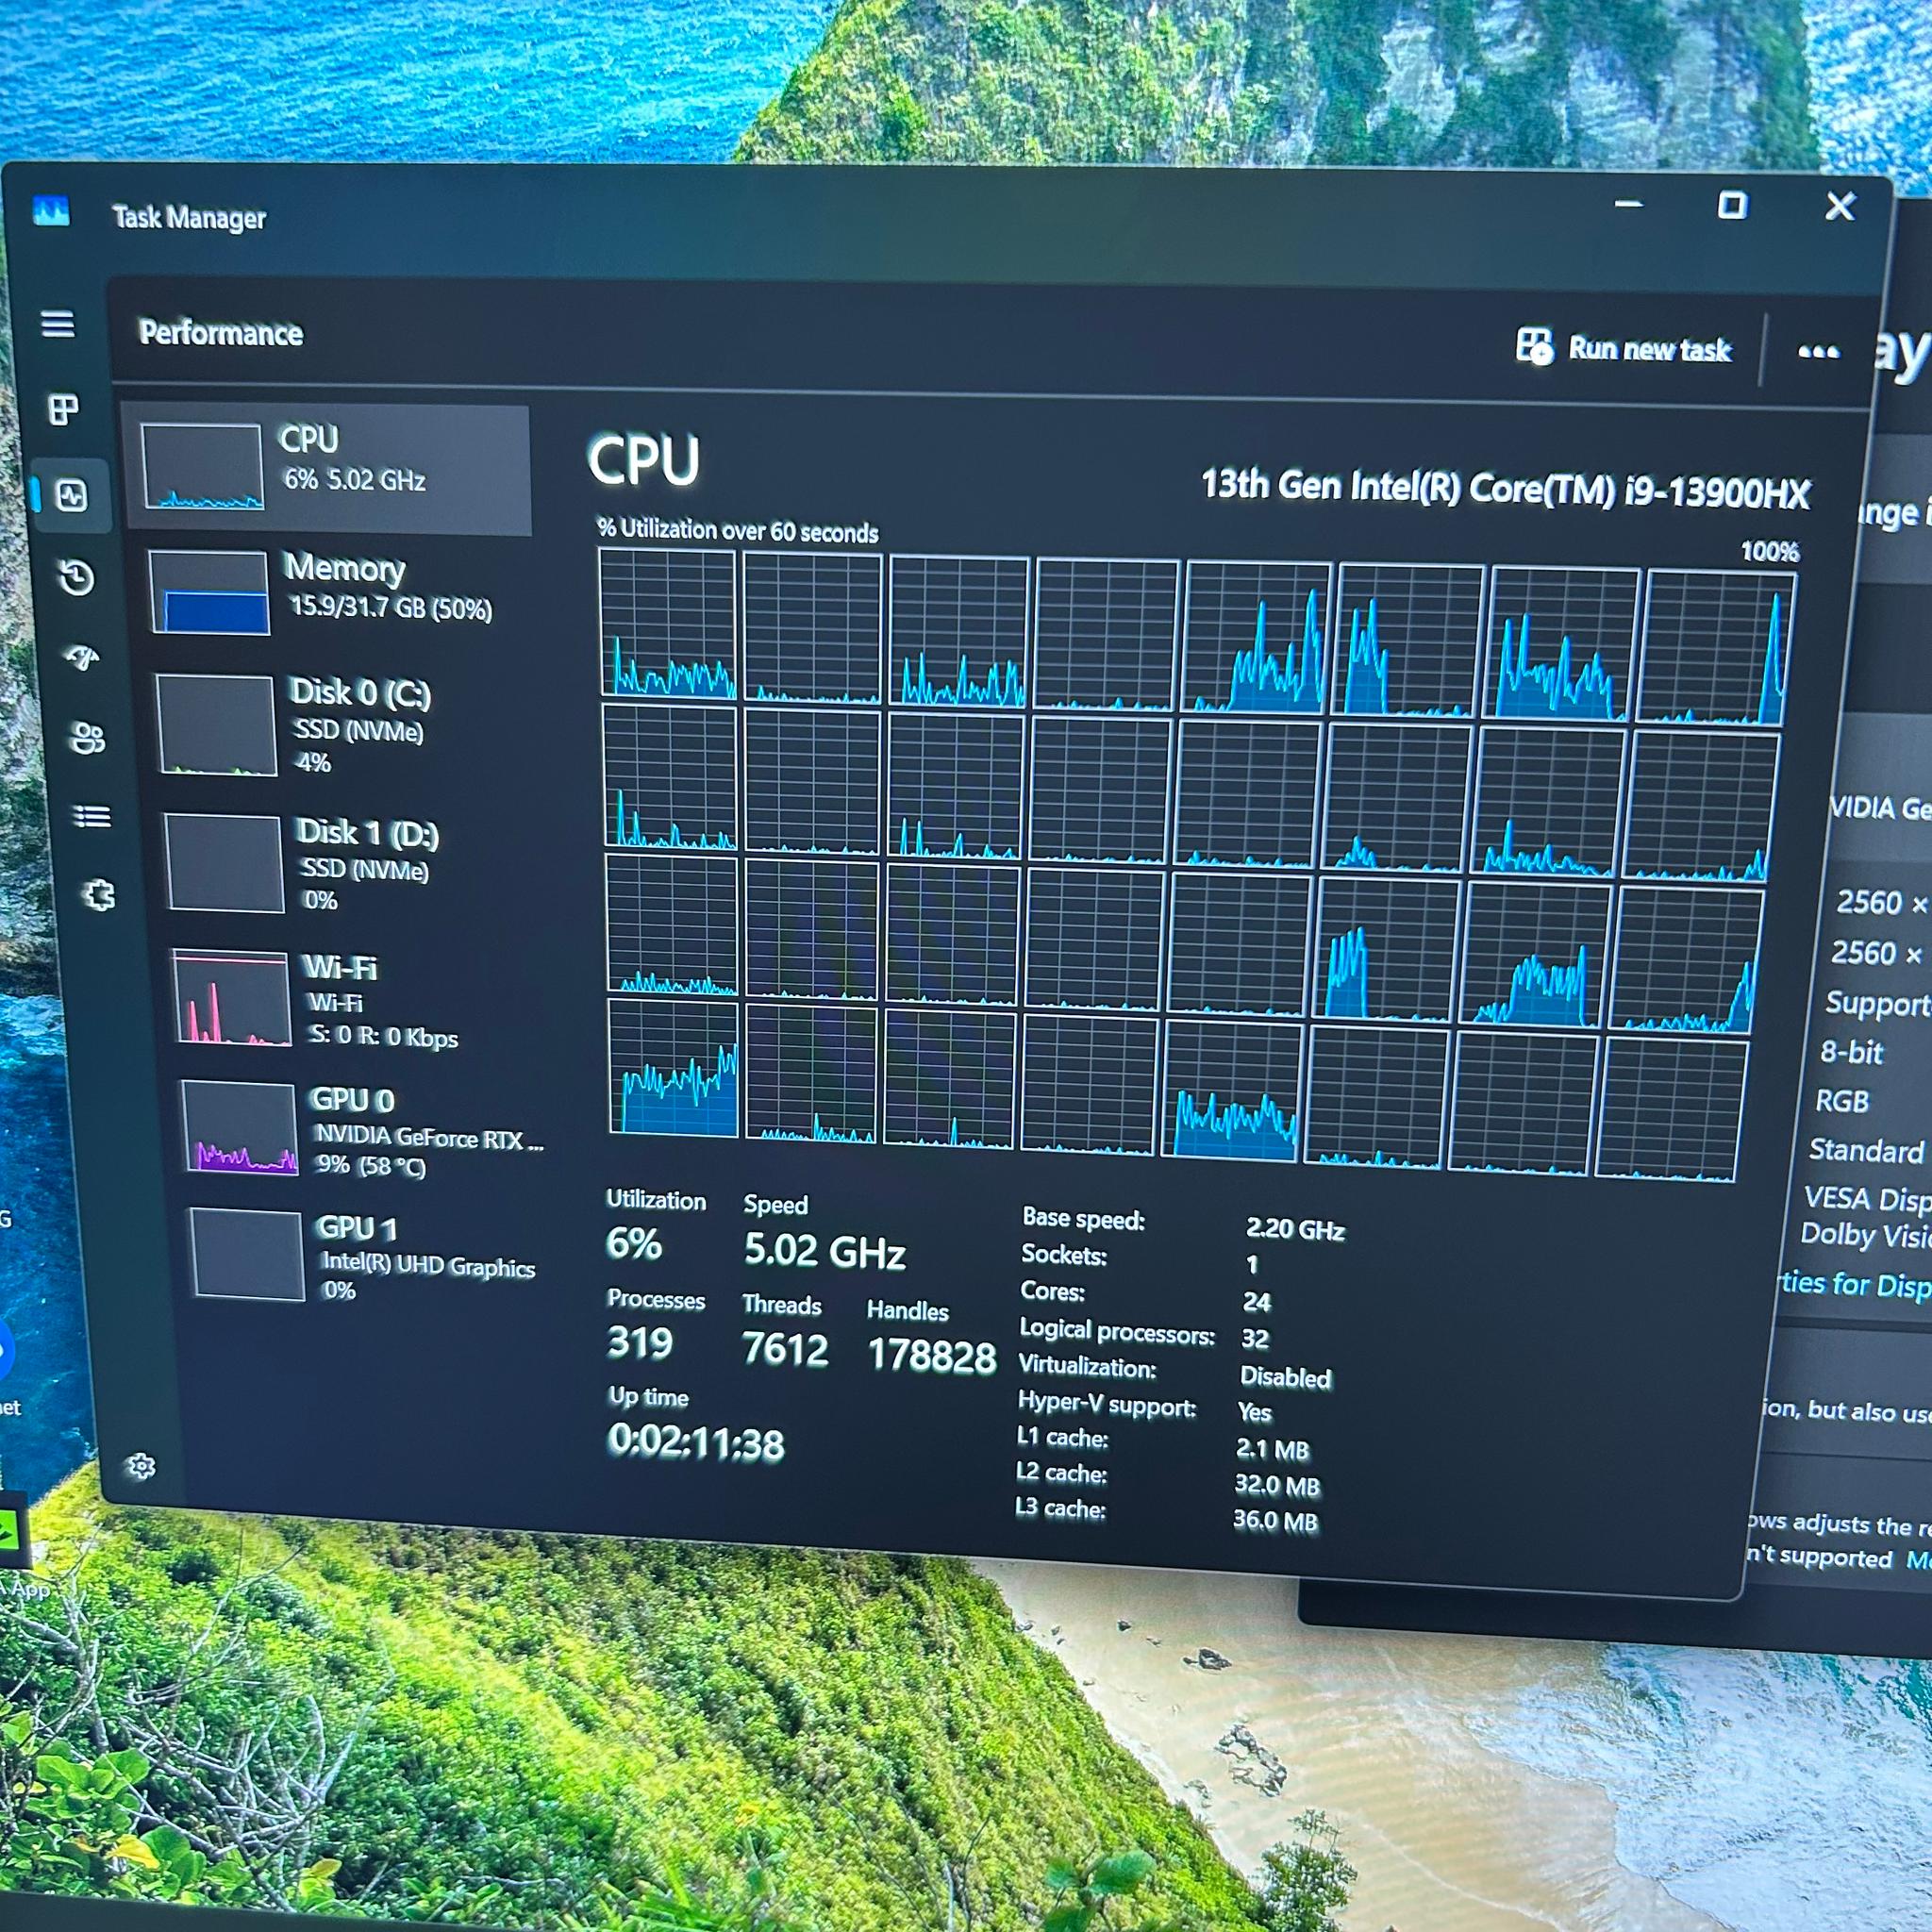Select CPU in the performance list
Image resolution: width=1932 pixels, height=1932 pixels.
coord(328,468)
